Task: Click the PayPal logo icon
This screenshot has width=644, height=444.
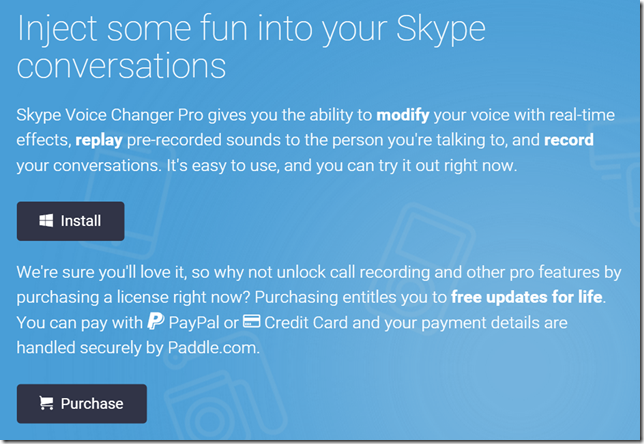Action: click(x=155, y=322)
